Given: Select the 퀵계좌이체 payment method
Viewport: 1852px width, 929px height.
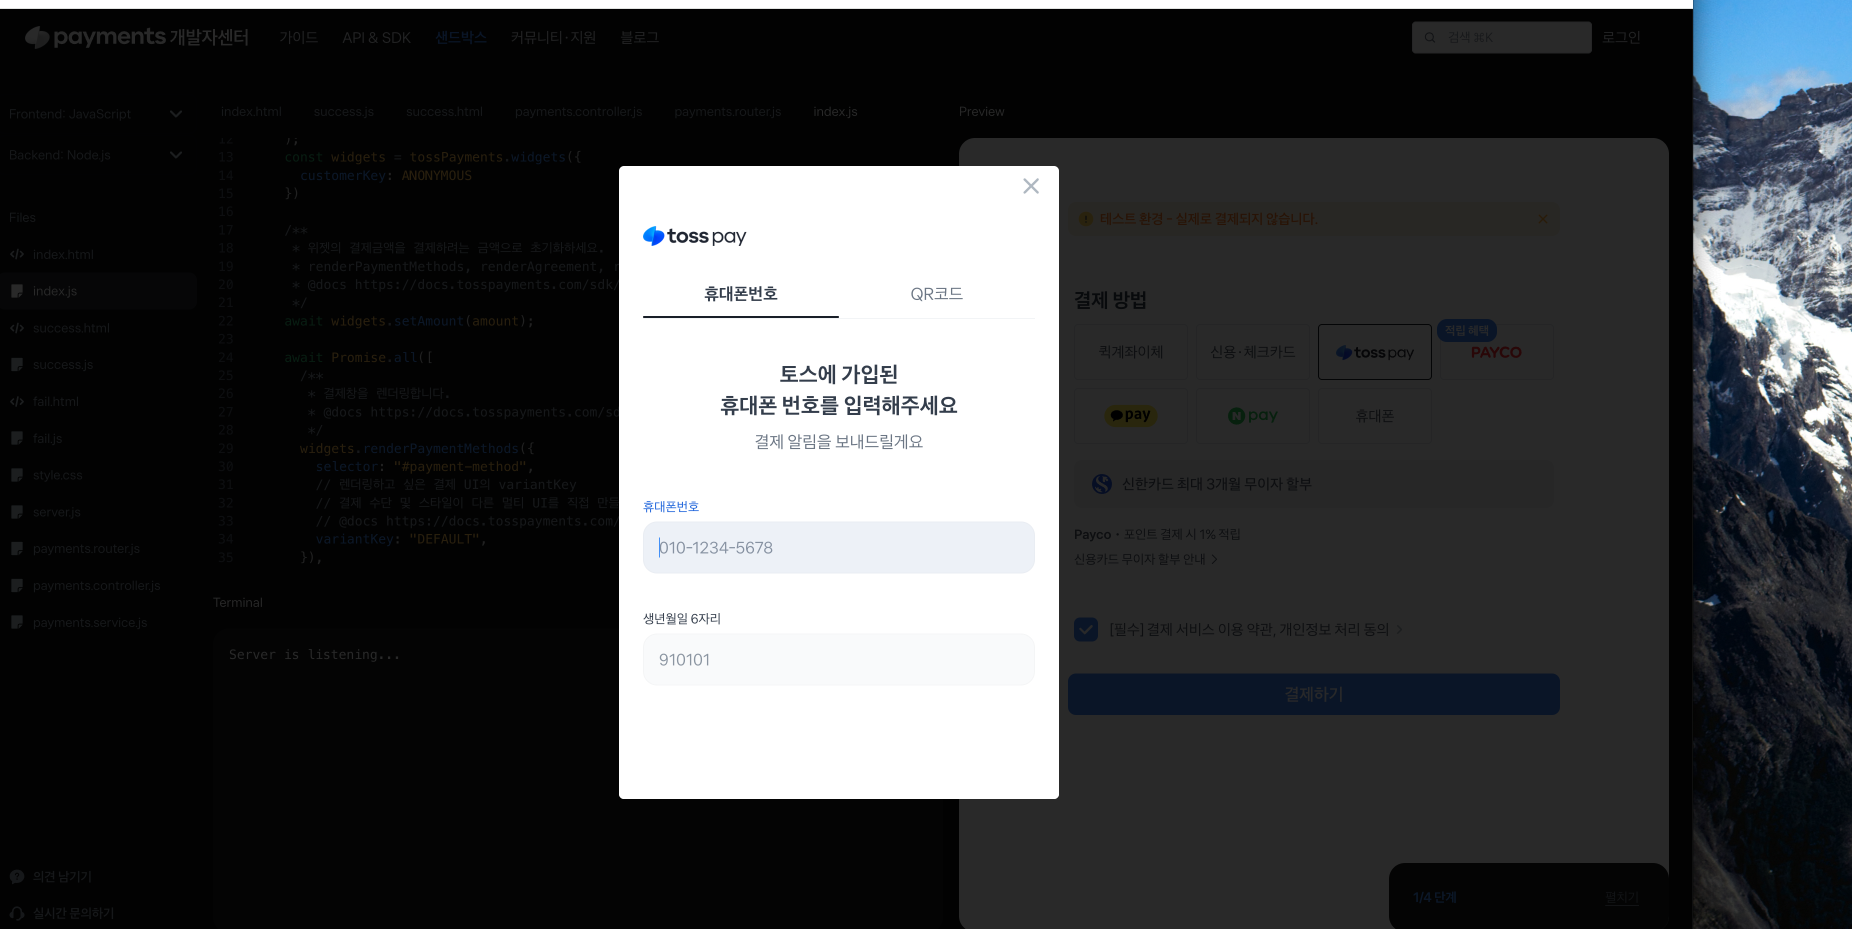Looking at the screenshot, I should click(1131, 352).
